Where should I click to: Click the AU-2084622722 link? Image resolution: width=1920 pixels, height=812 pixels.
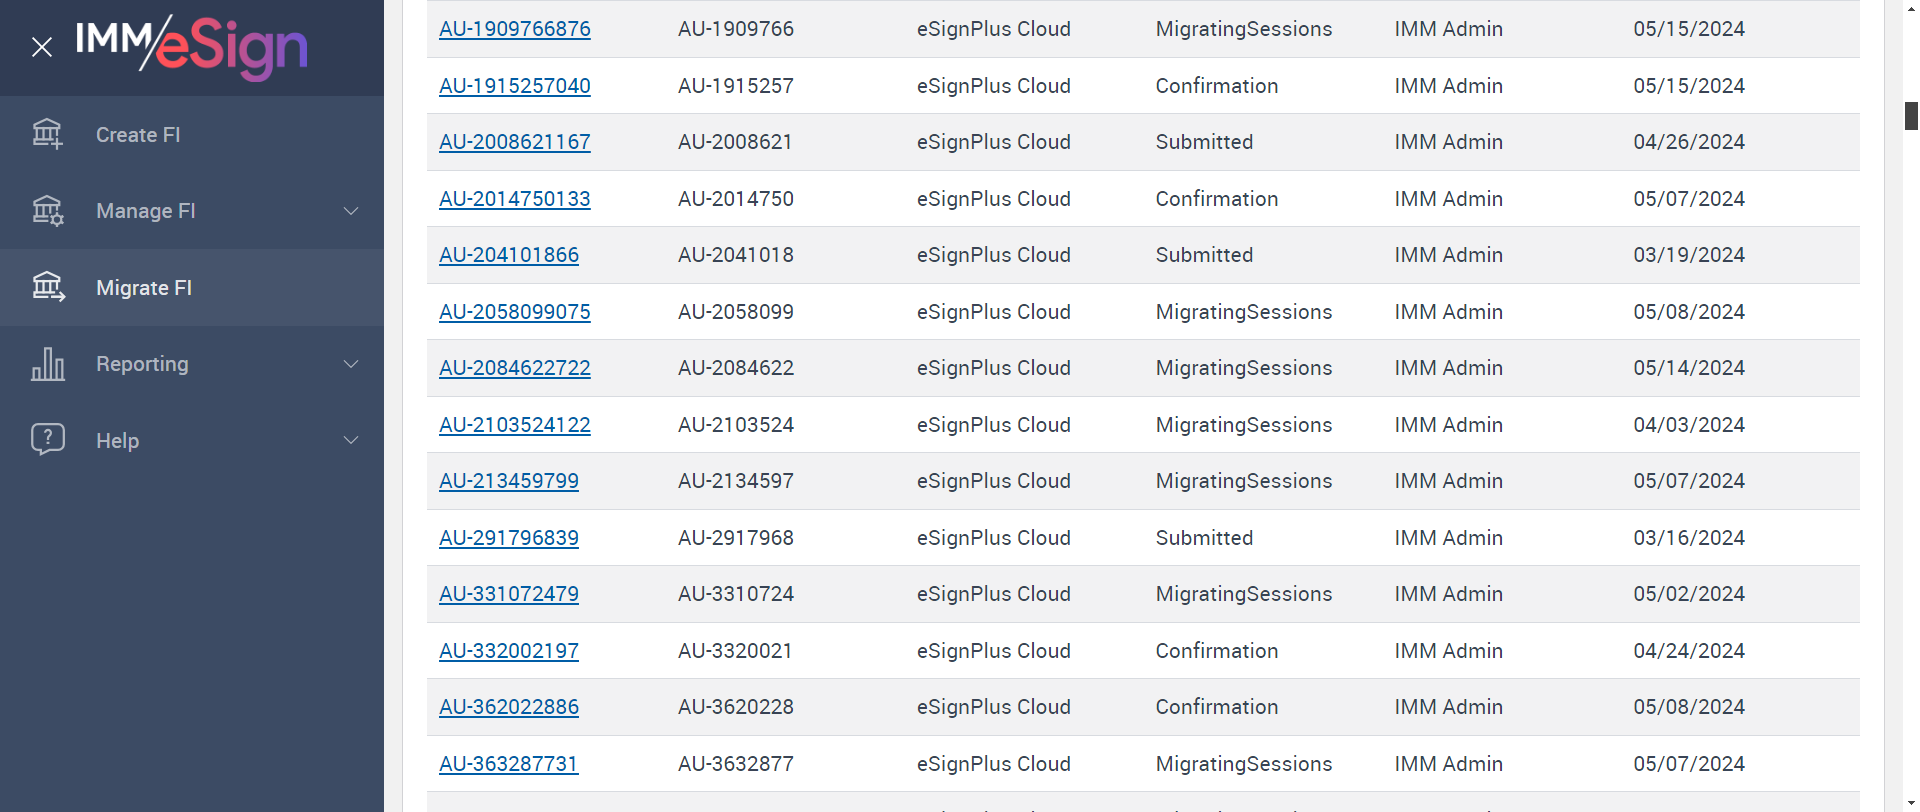pyautogui.click(x=514, y=368)
